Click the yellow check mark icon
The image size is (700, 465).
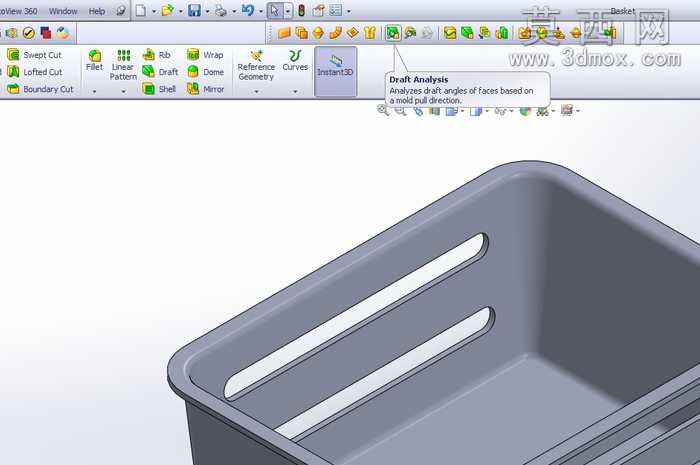29,33
